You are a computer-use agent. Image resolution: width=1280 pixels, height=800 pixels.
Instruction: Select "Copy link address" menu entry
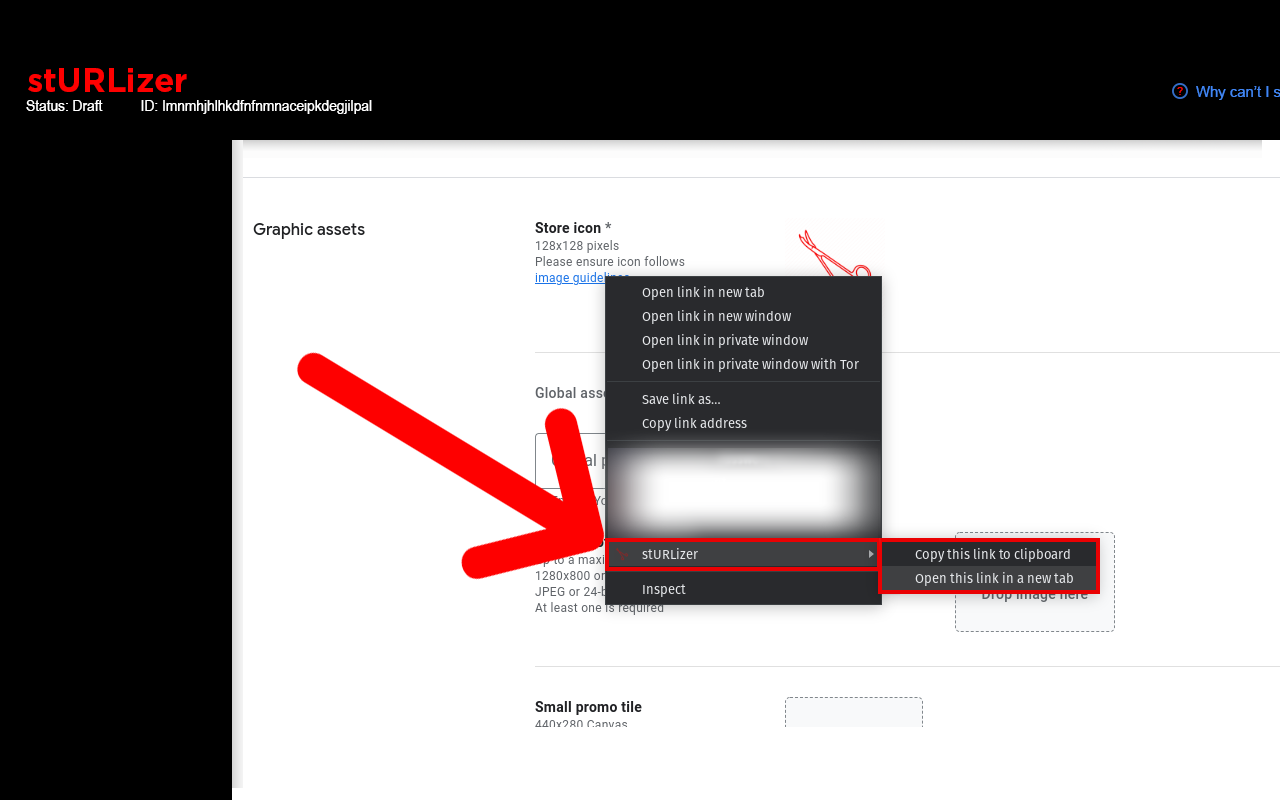click(x=744, y=423)
